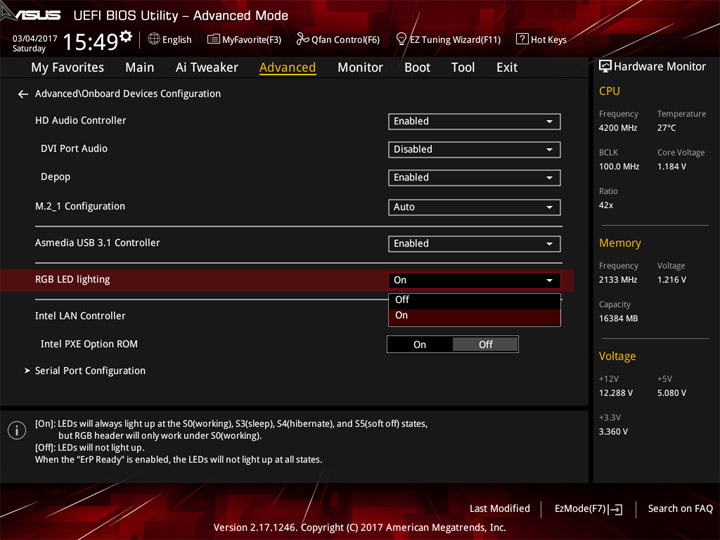Open Qfan Control fan icon
The width and height of the screenshot is (720, 540).
click(x=302, y=39)
